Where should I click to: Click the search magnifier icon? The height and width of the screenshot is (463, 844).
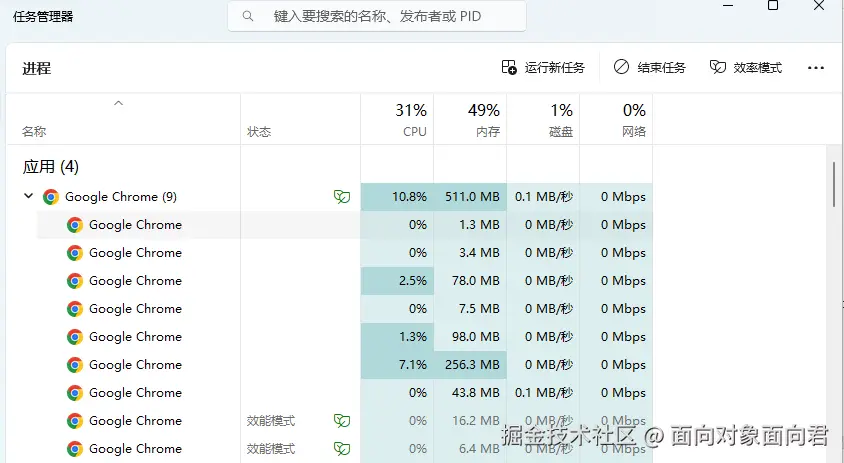pos(248,16)
